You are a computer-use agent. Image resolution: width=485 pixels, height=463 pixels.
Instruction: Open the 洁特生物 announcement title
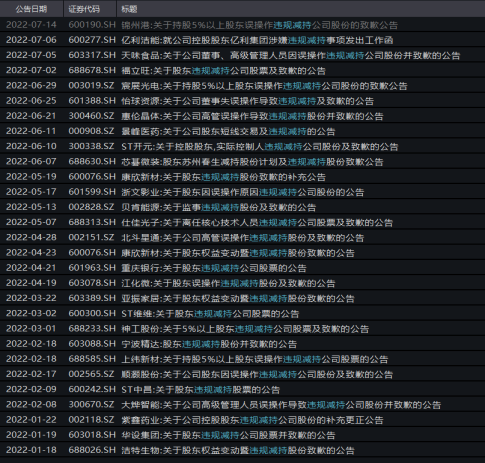pos(238,451)
